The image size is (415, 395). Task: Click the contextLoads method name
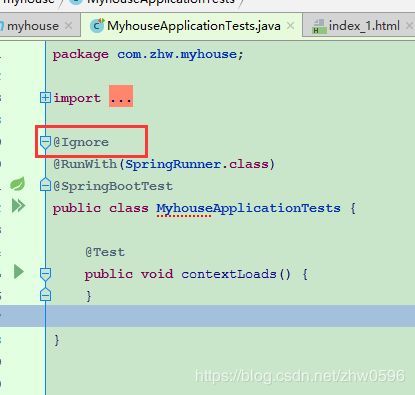pos(229,274)
